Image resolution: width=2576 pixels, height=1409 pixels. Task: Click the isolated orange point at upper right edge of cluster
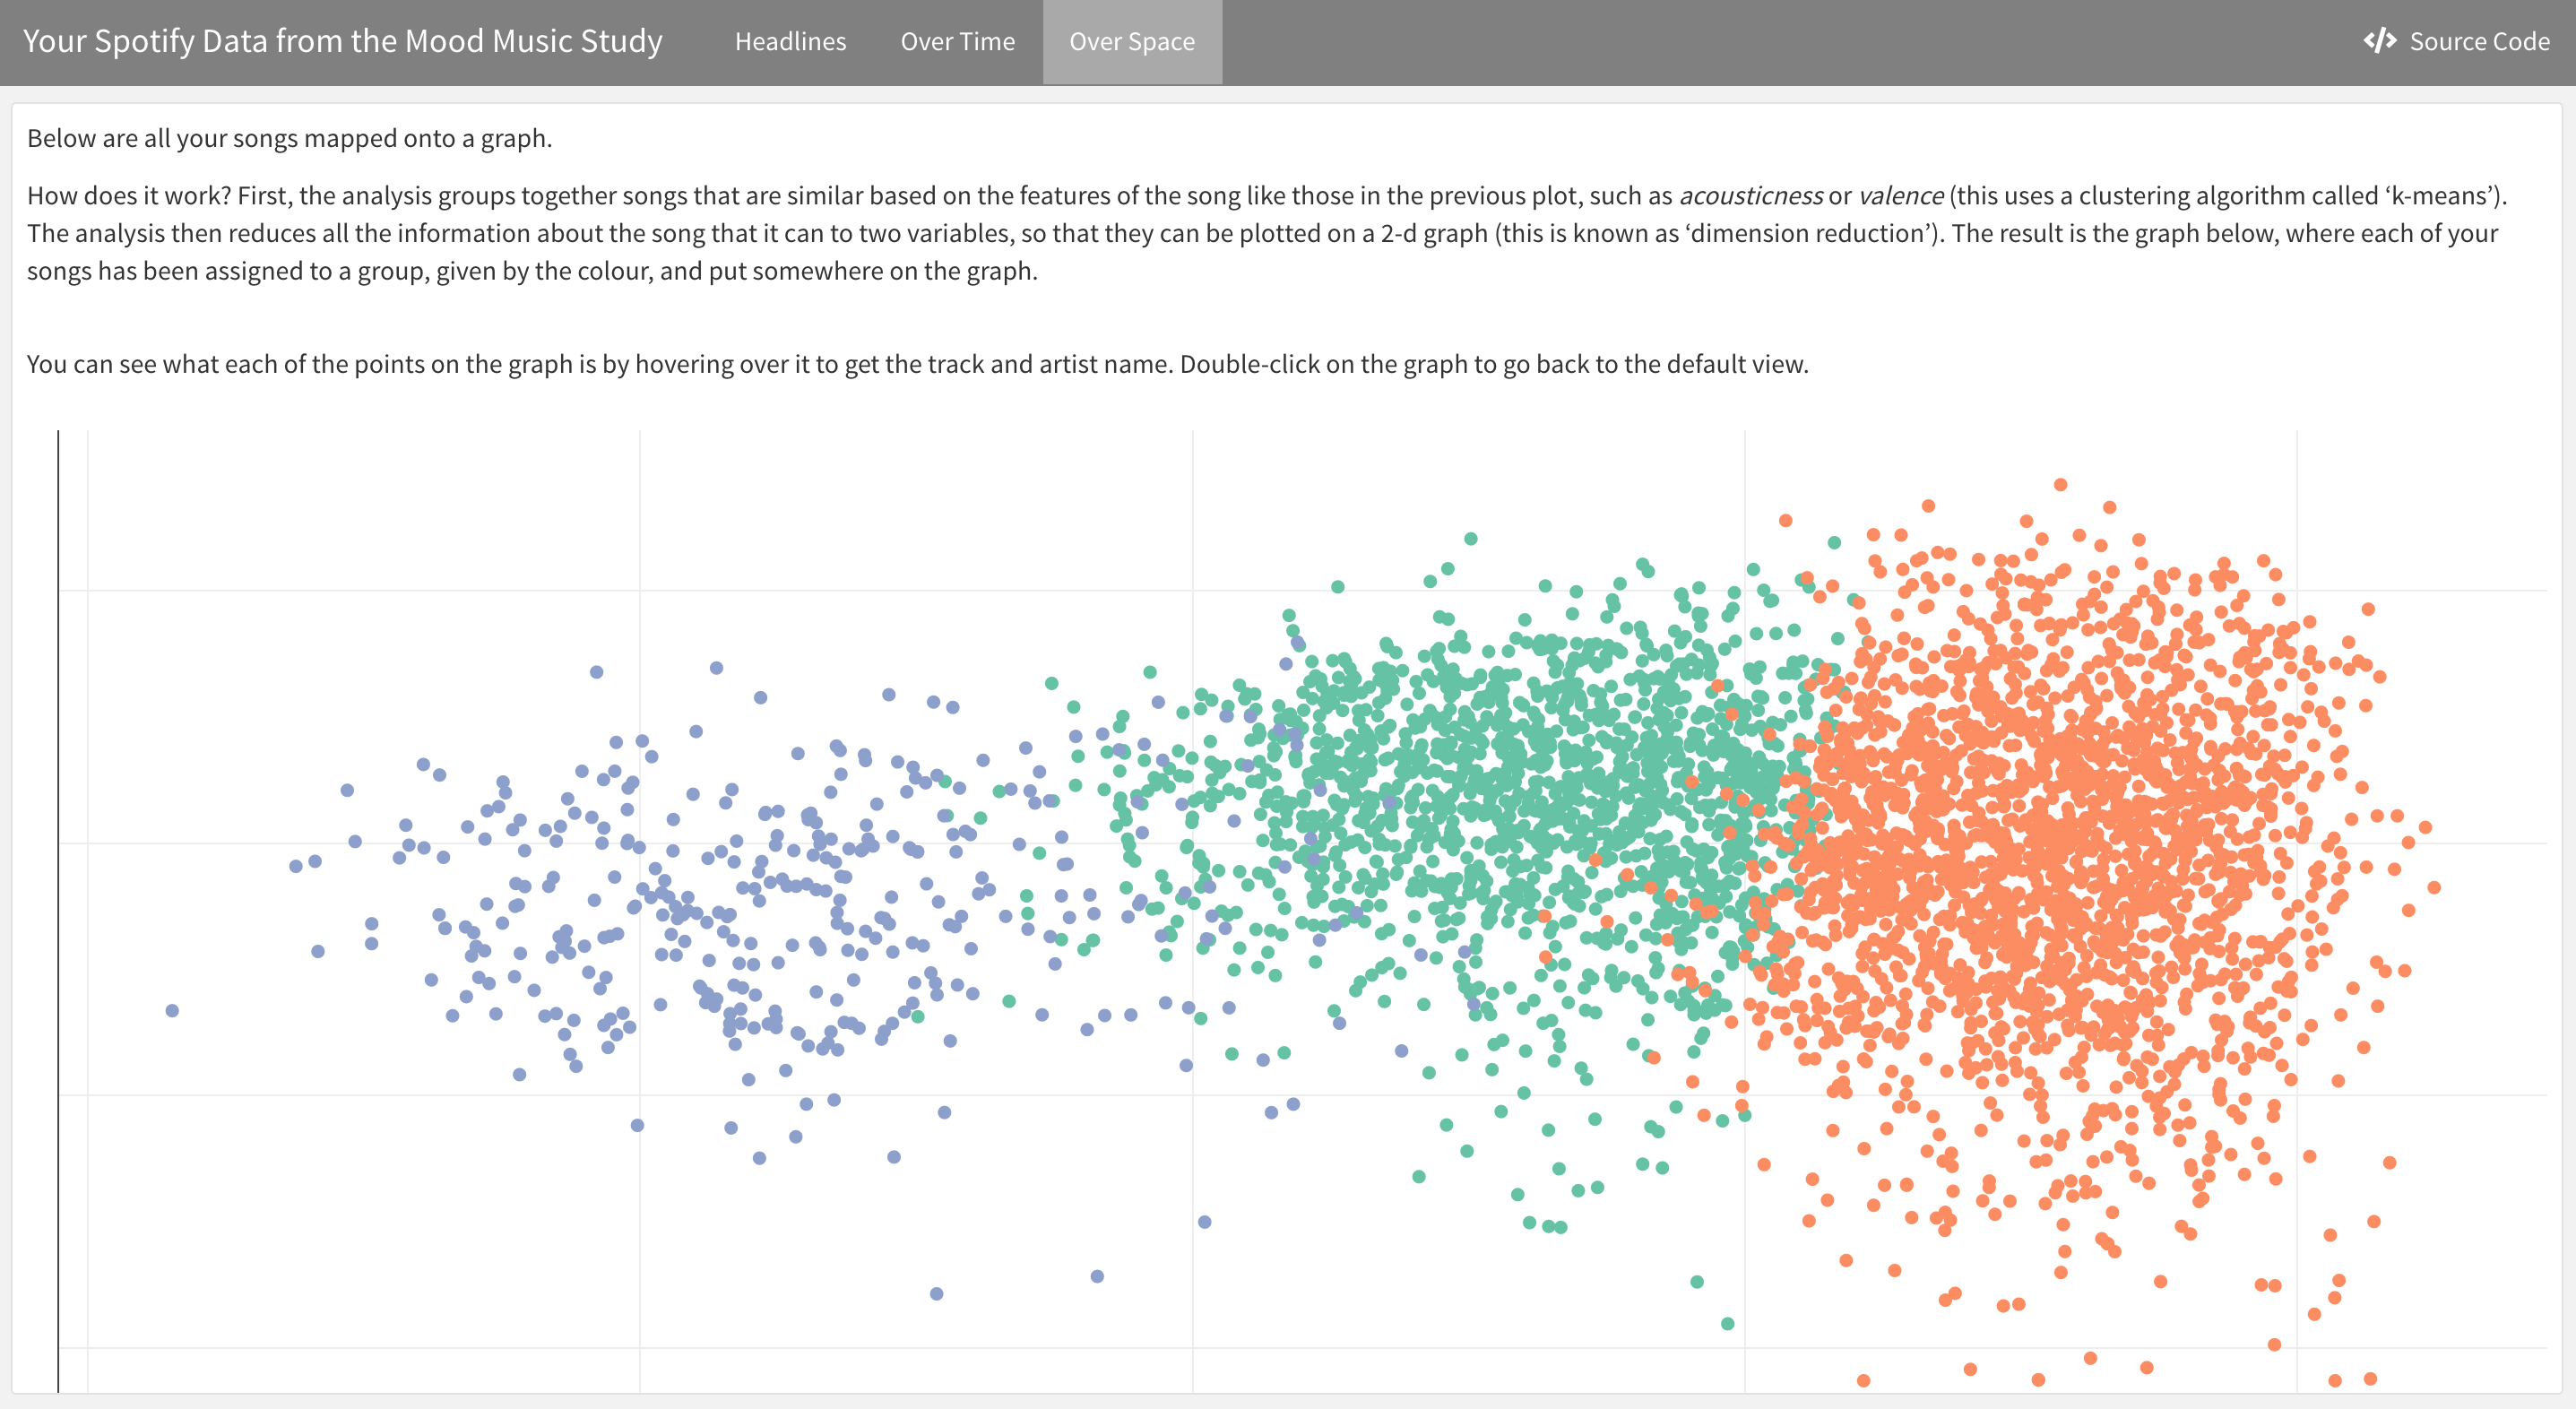(2368, 609)
